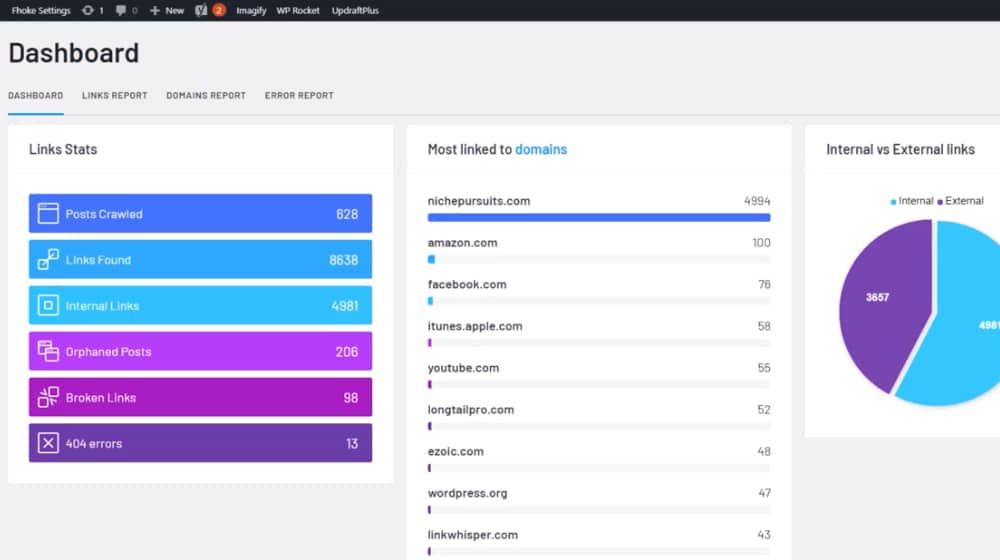This screenshot has height=560, width=1000.
Task: Open the Internal Links stat card
Action: (200, 306)
